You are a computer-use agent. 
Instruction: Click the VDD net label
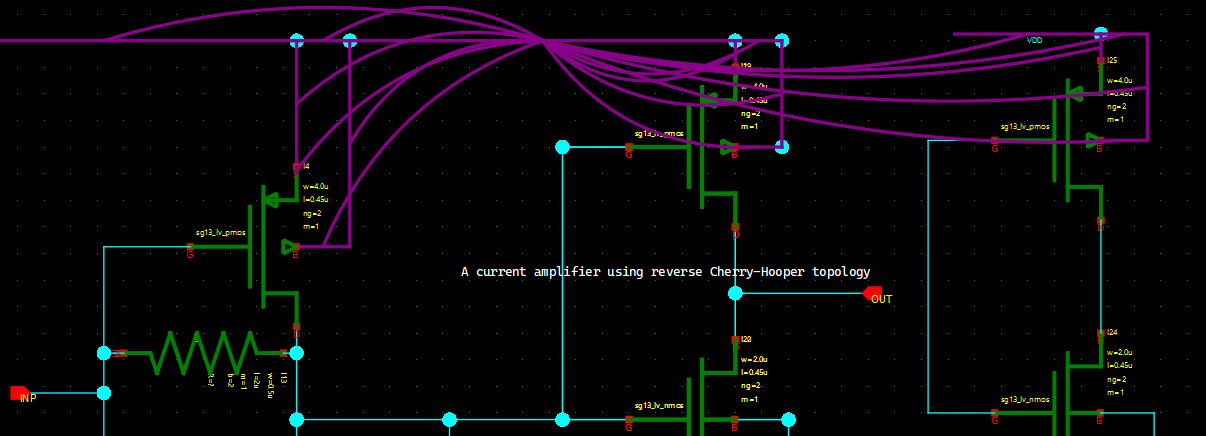1034,40
